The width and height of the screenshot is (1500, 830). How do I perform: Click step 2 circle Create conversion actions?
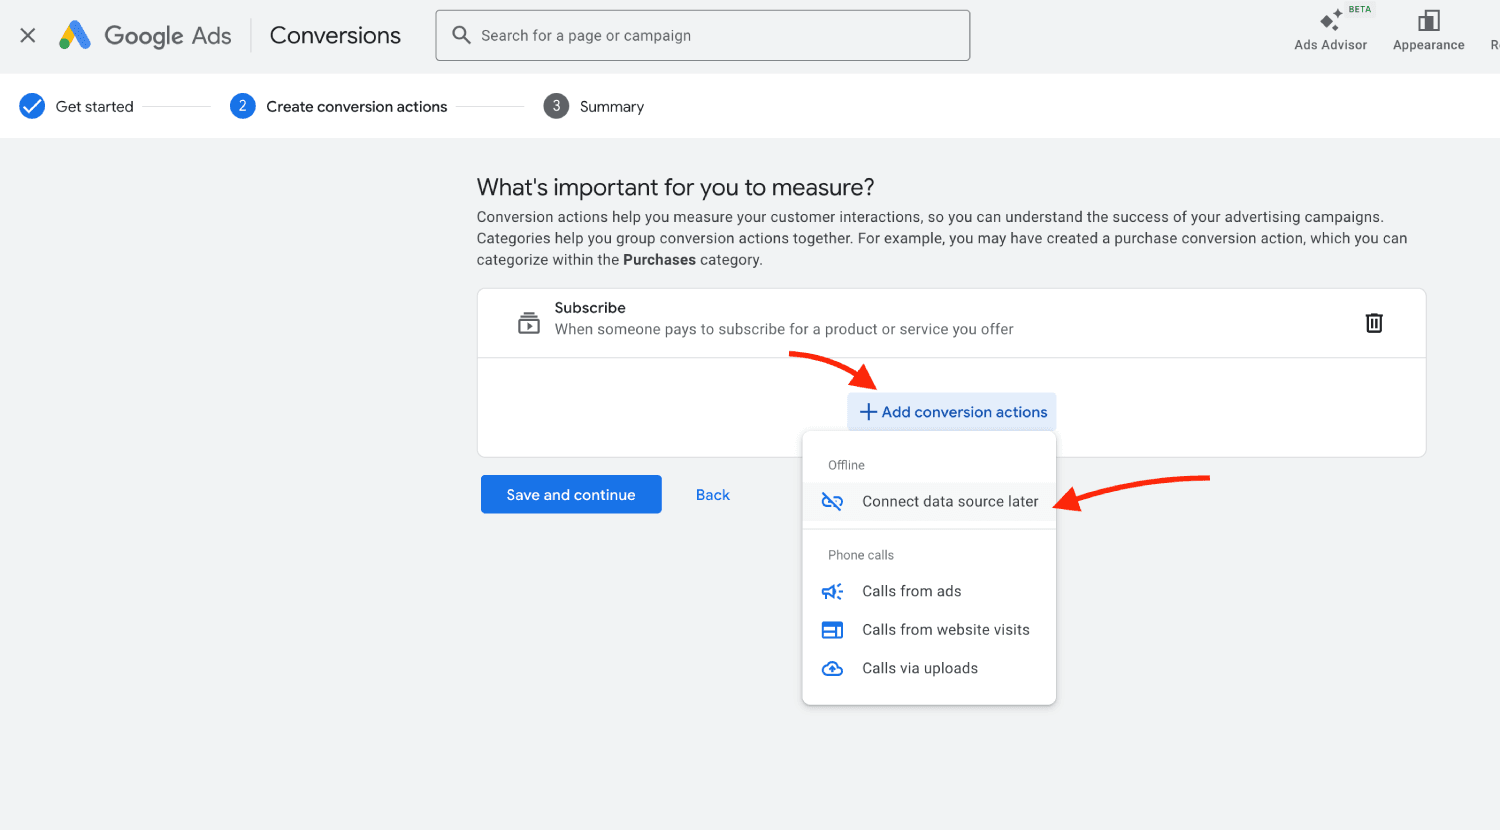[242, 106]
